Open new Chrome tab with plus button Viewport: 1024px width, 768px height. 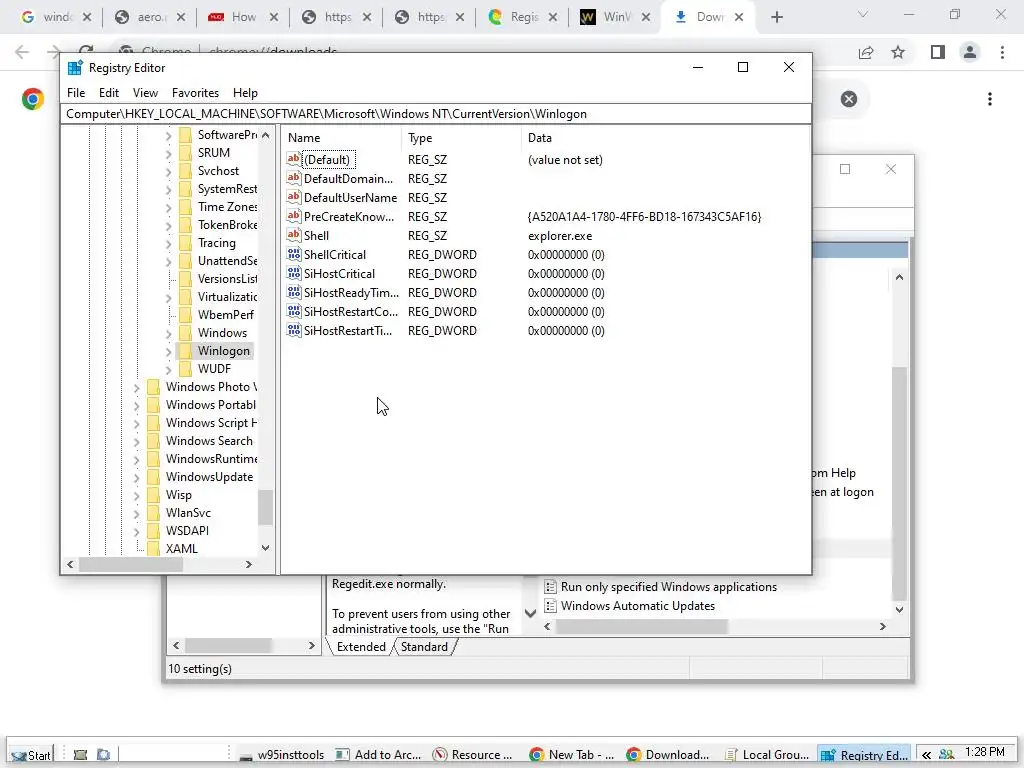point(776,17)
